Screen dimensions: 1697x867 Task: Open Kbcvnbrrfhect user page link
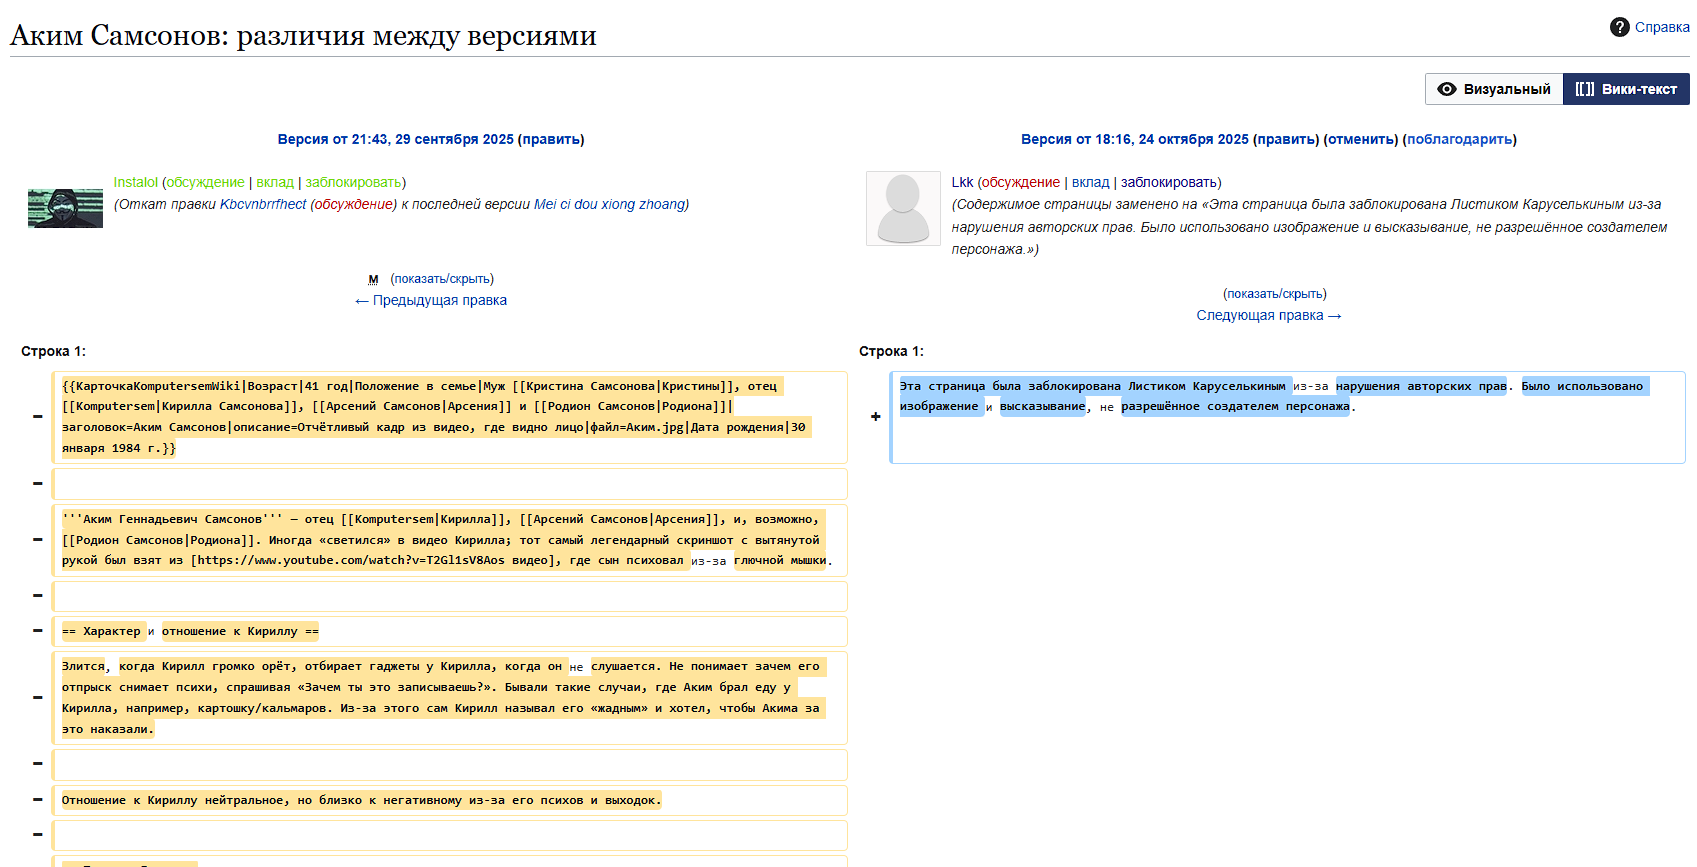click(x=263, y=204)
